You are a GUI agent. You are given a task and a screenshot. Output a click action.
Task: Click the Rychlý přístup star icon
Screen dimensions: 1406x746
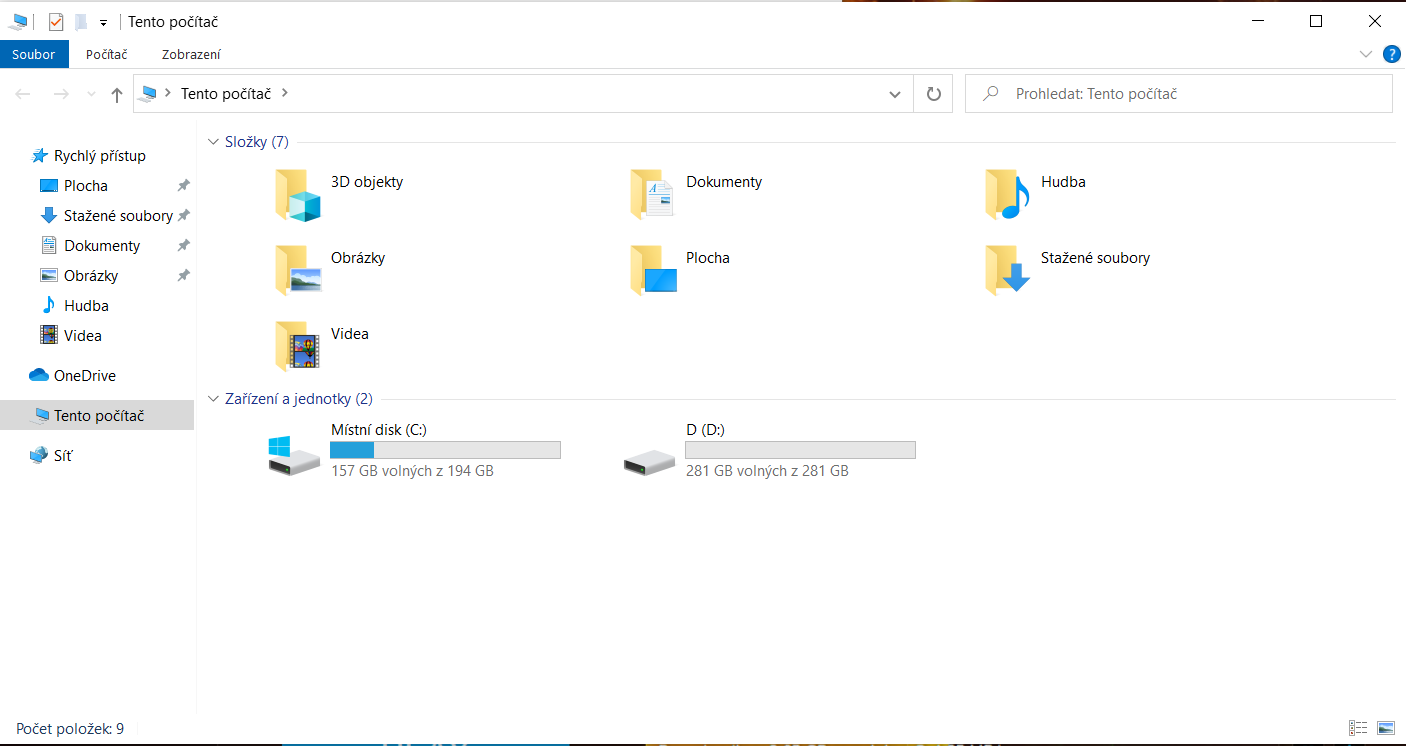(40, 156)
